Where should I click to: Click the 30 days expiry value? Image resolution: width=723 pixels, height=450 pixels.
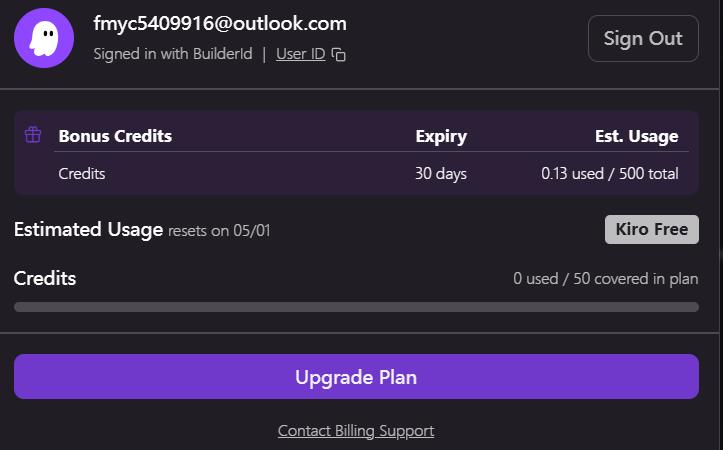coord(441,174)
